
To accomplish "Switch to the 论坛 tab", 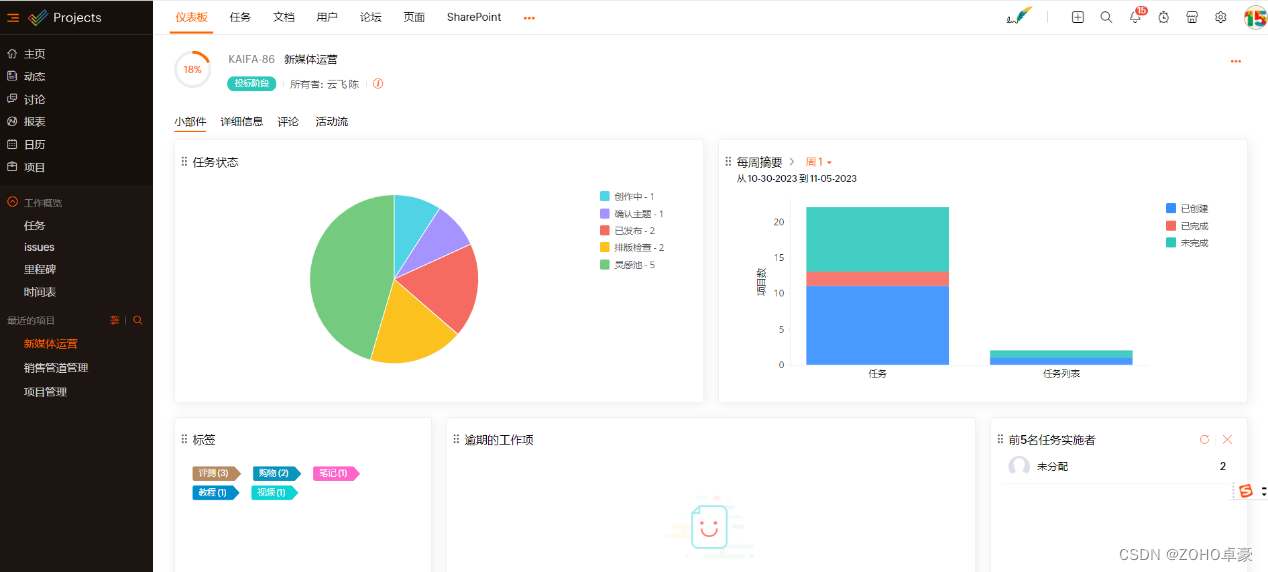I will (x=371, y=18).
